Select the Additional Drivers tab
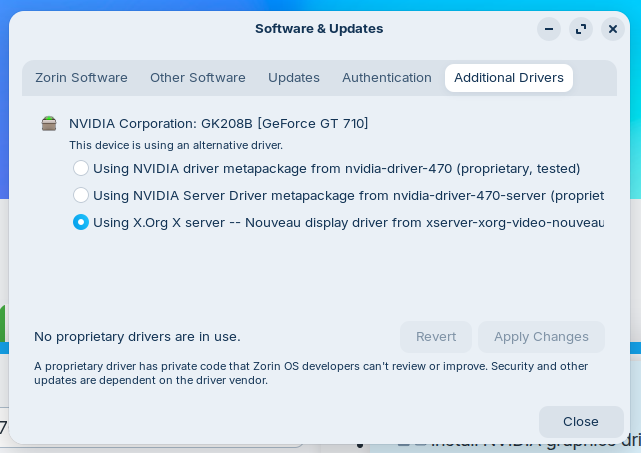The width and height of the screenshot is (641, 453). tap(509, 78)
